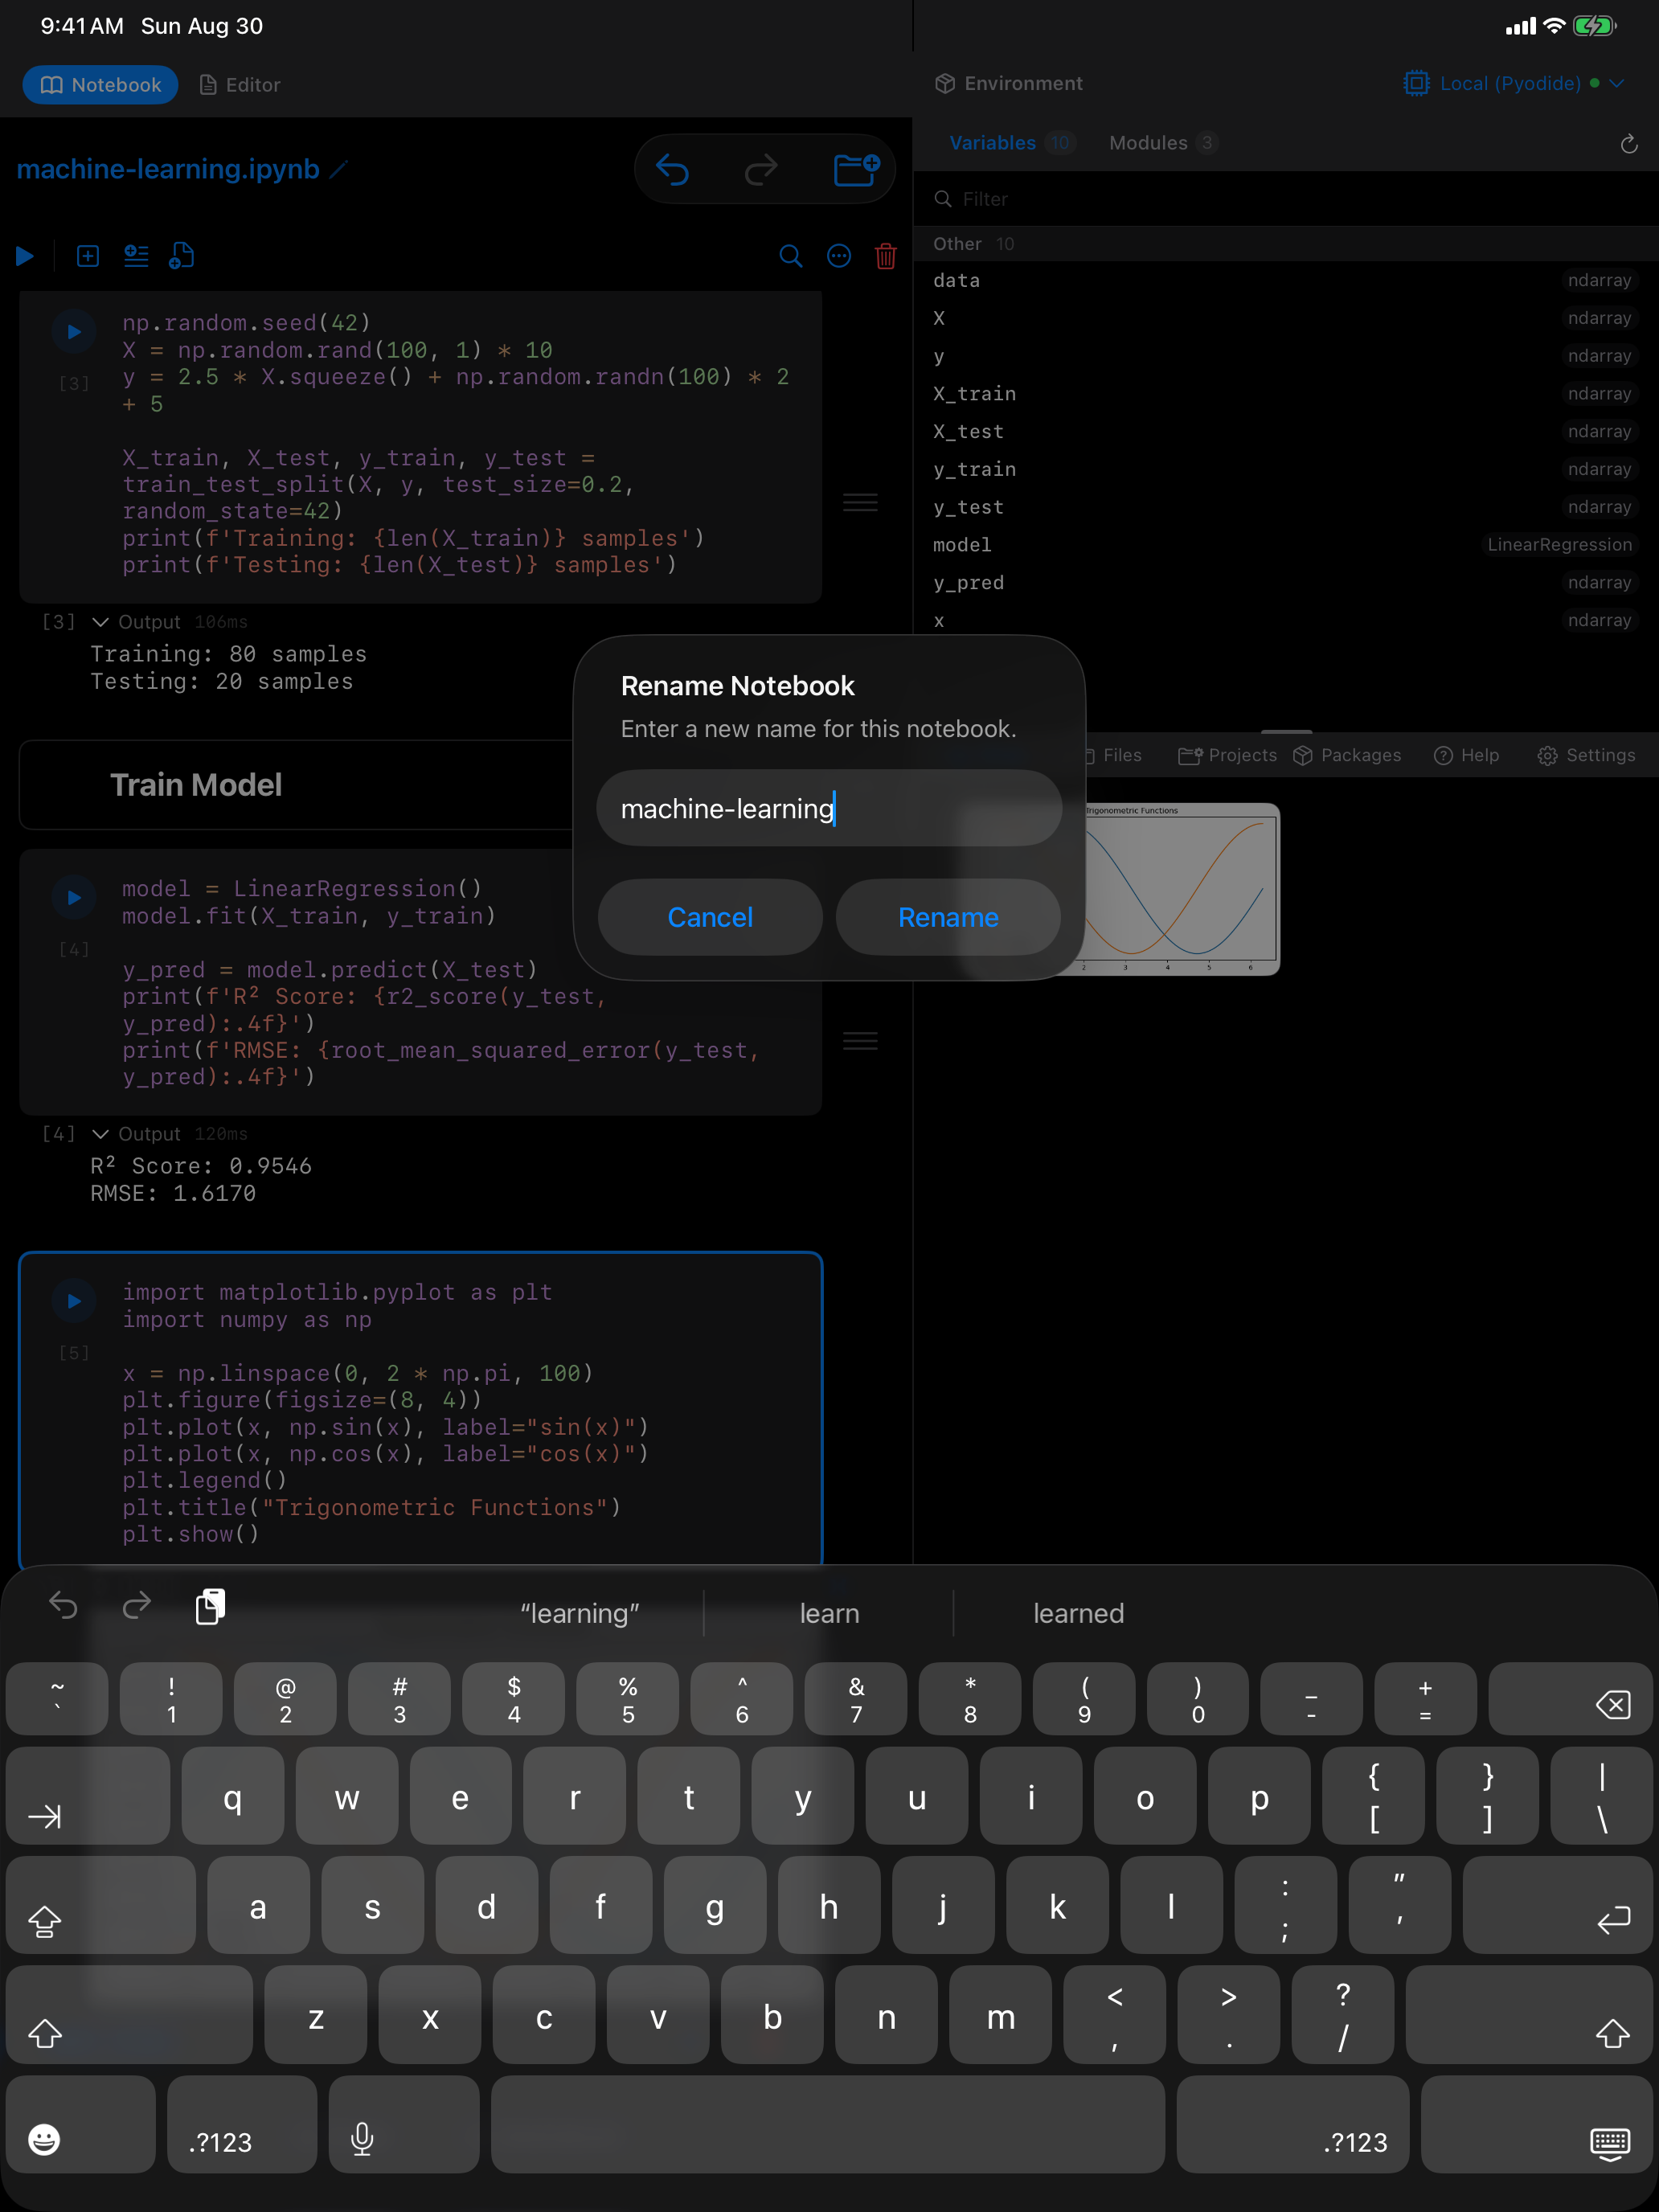Viewport: 1659px width, 2212px height.
Task: Open the more options ellipsis icon
Action: click(x=839, y=257)
